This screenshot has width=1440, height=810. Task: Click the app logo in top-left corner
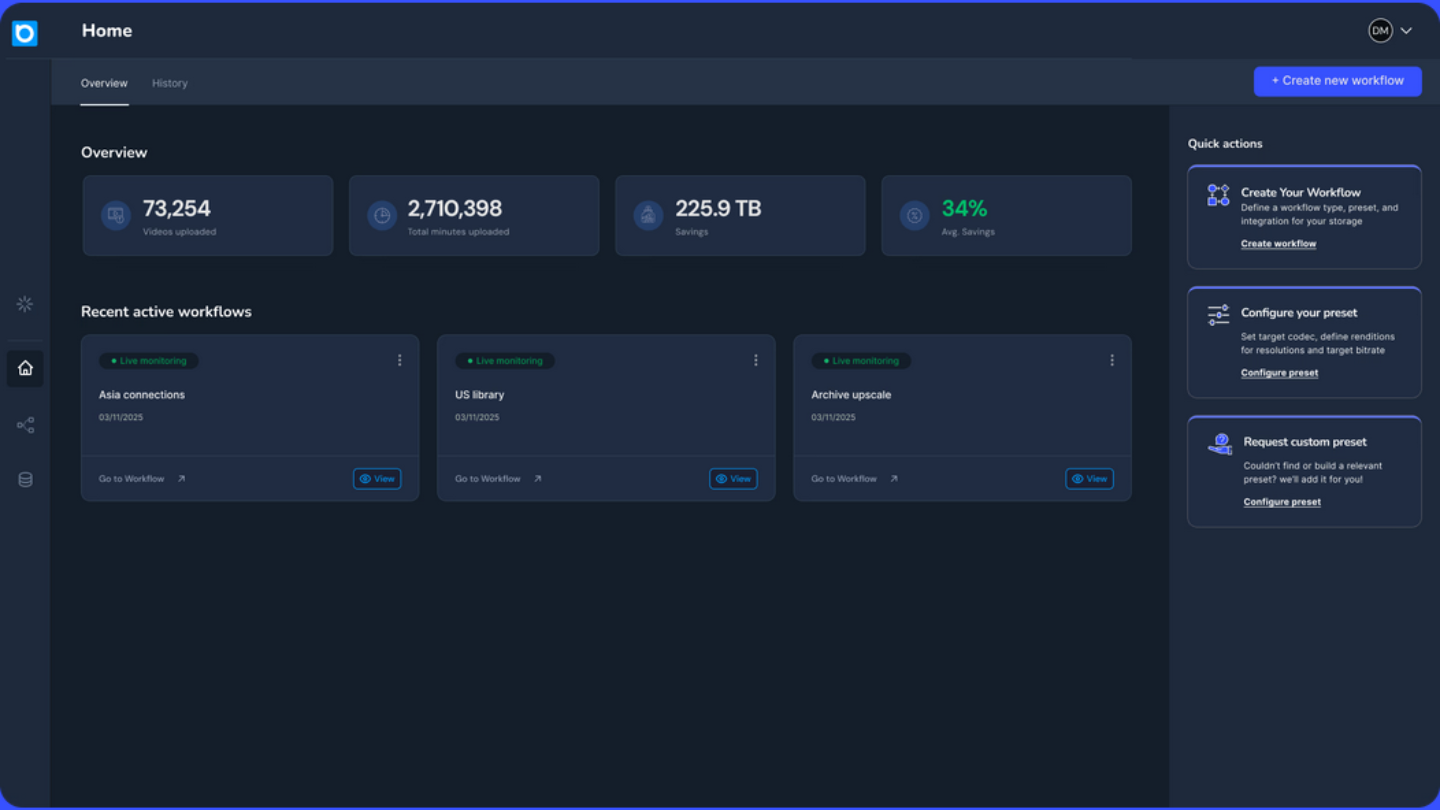[25, 33]
